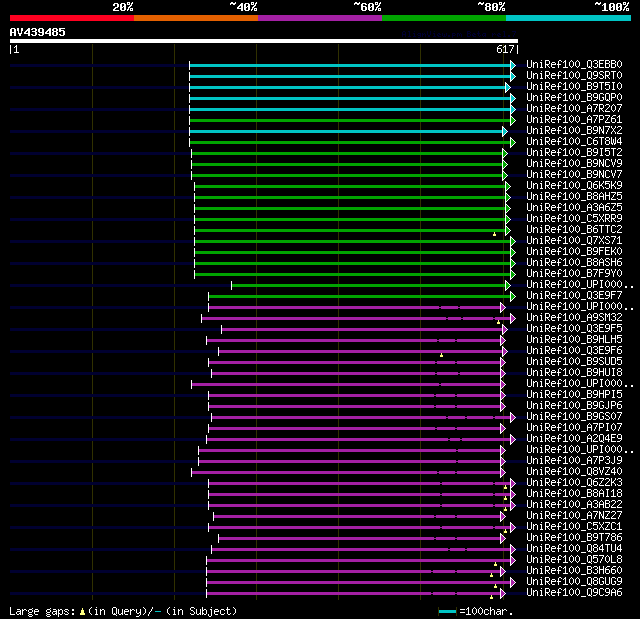
Task: Click the yellow gap marker on UniRef100_B6TTC2 row
Action: (494, 234)
